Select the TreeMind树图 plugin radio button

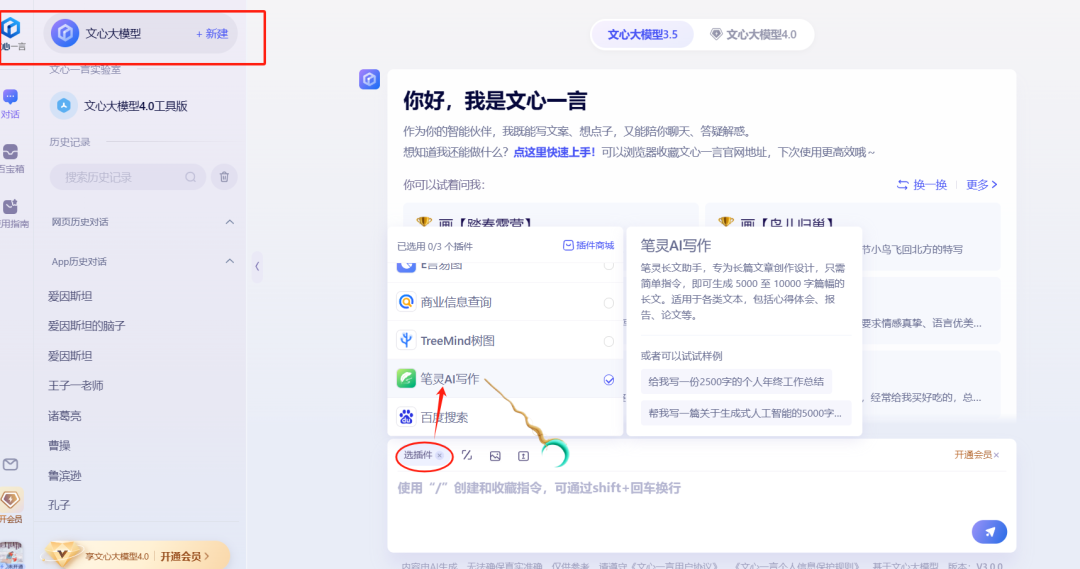click(609, 341)
